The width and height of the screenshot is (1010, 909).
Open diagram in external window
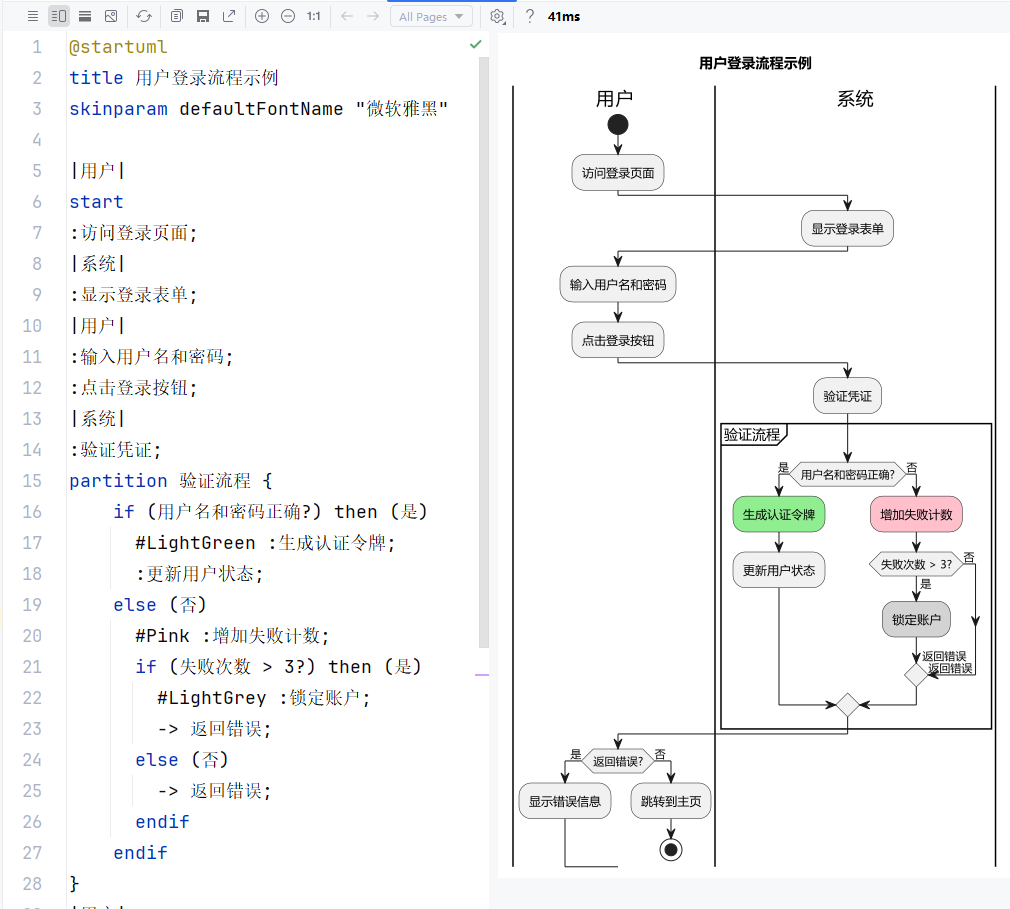(229, 16)
